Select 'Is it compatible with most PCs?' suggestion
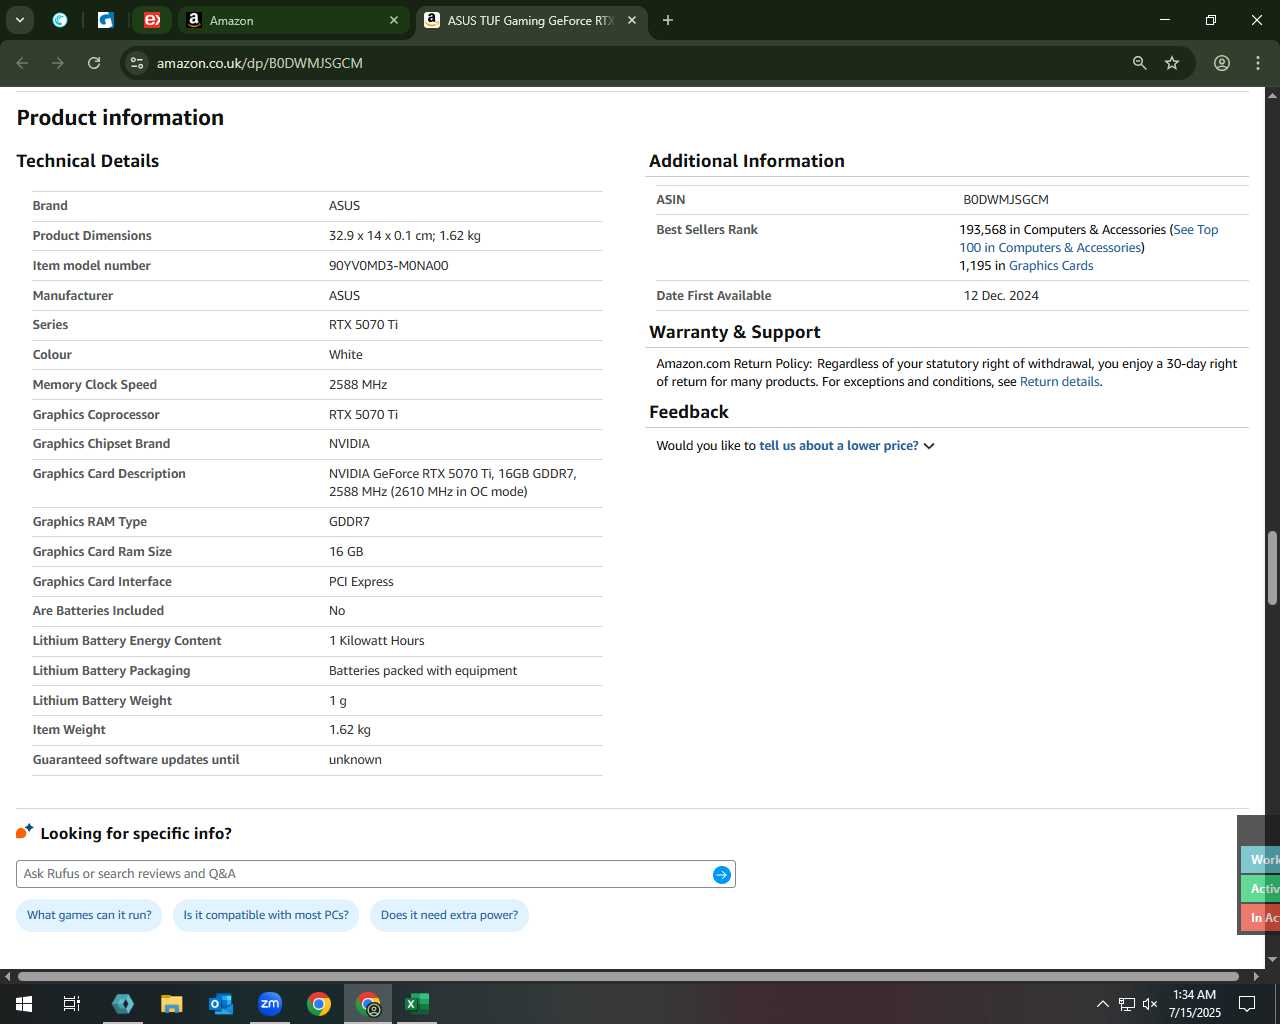The width and height of the screenshot is (1280, 1024). coord(266,915)
